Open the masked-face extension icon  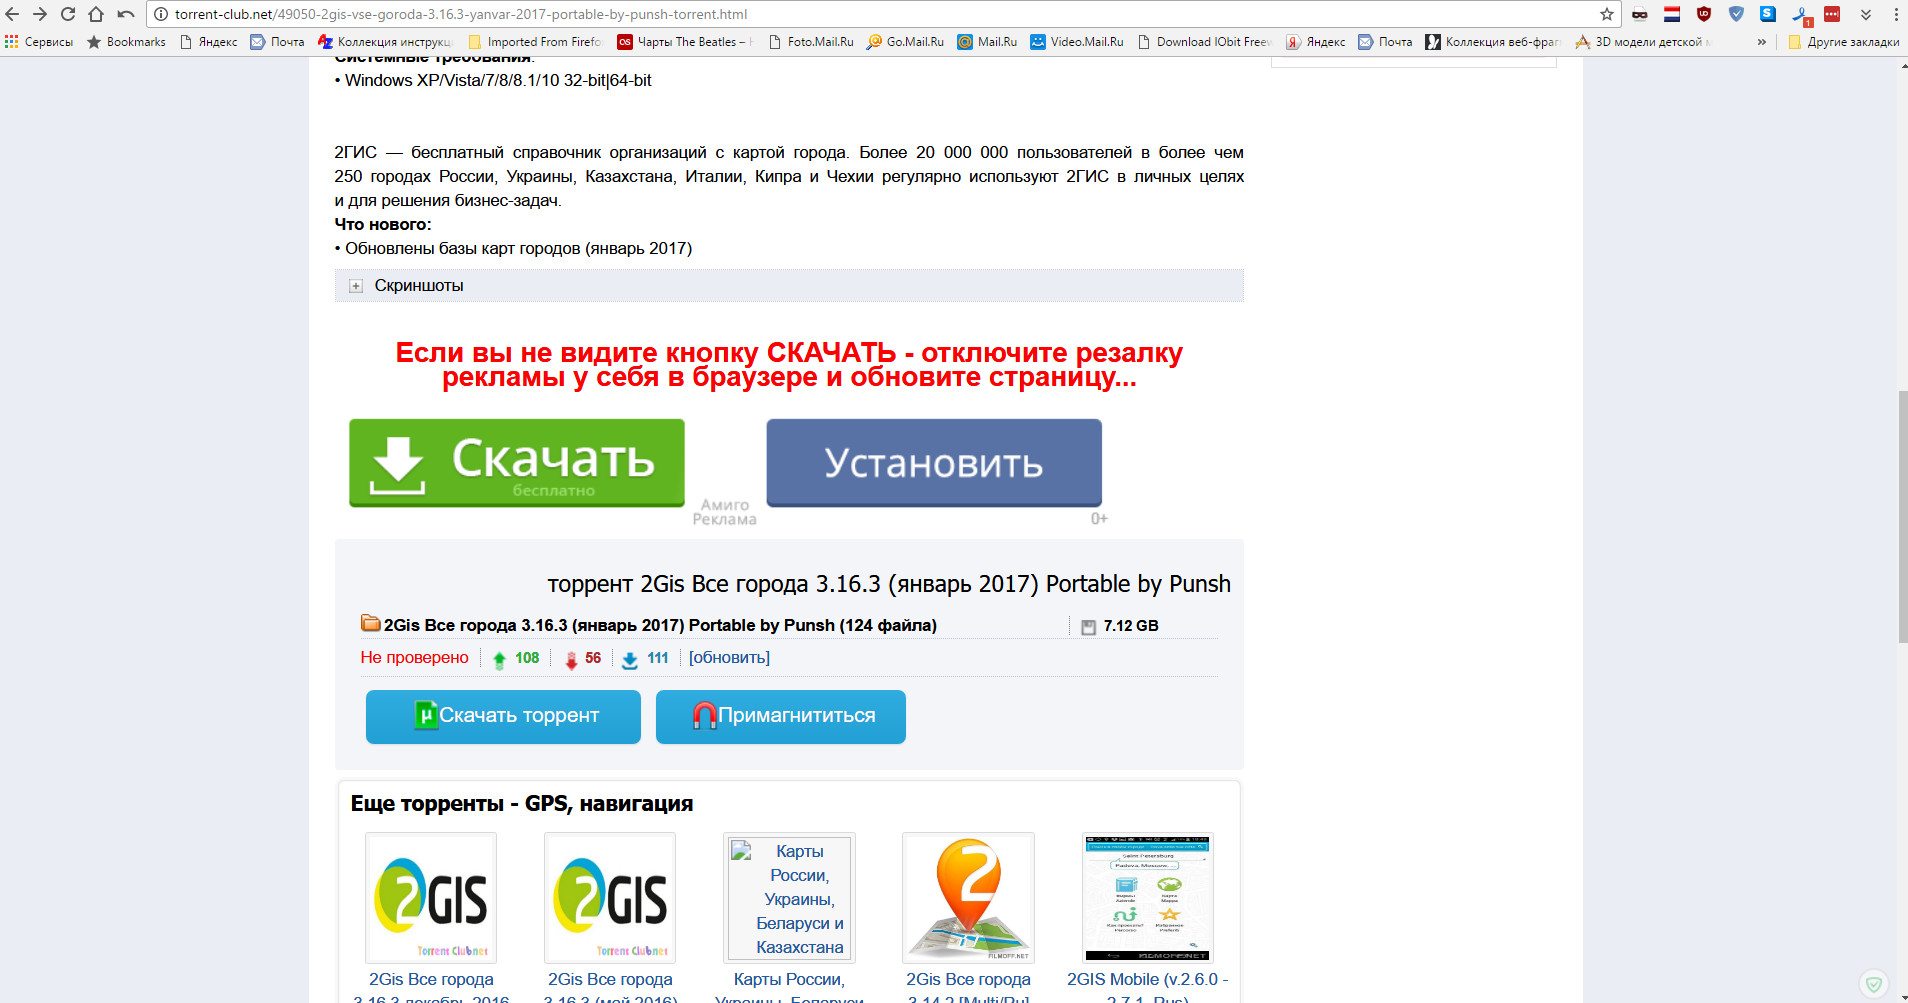point(1640,14)
